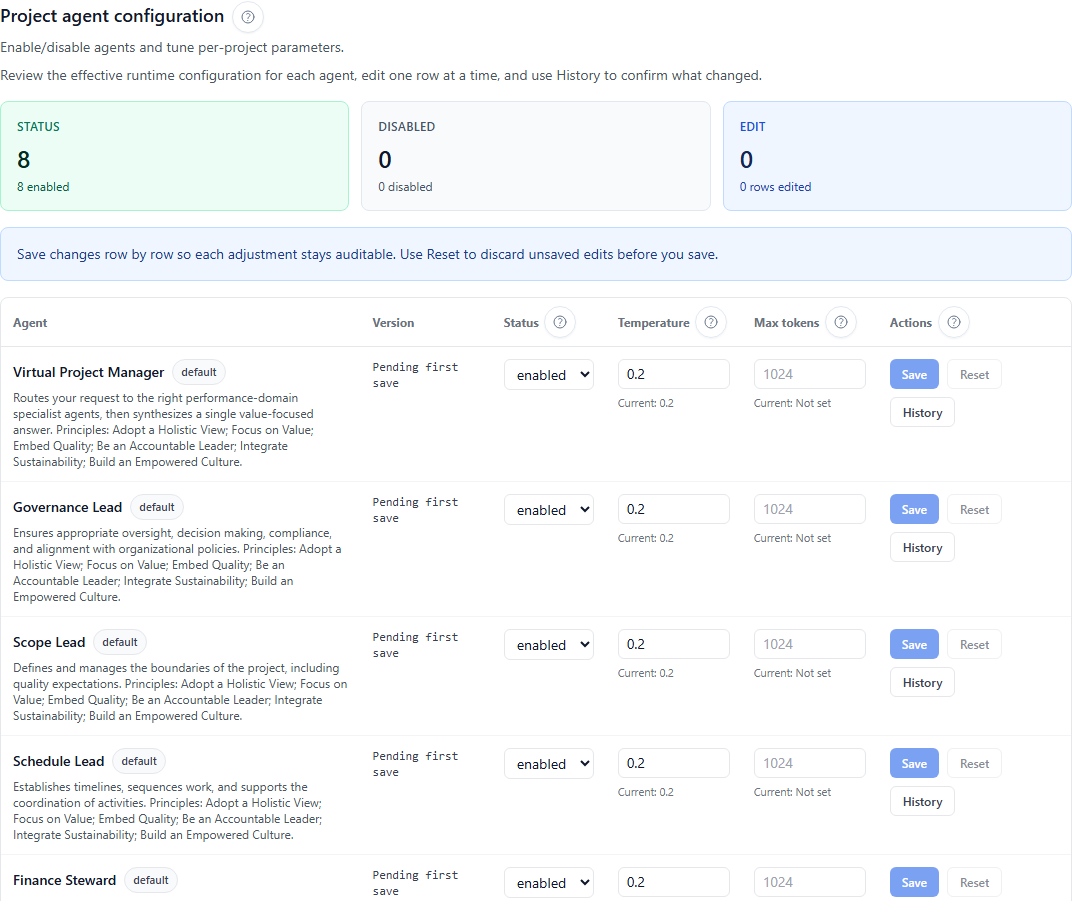Screen dimensions: 1072x913
Task: Select the Disabled summary card
Action: coord(535,156)
